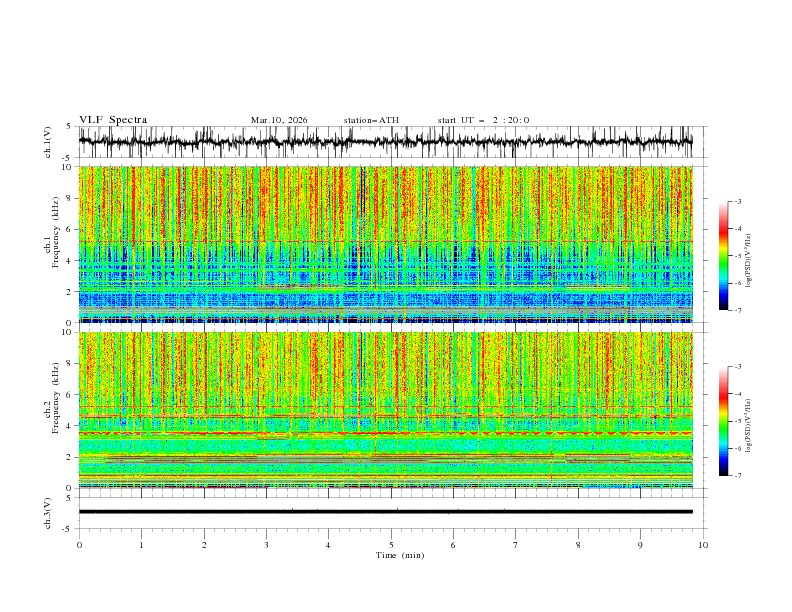Click the "-3" label on ch.1 color bar
The width and height of the screenshot is (792, 612).
[737, 201]
